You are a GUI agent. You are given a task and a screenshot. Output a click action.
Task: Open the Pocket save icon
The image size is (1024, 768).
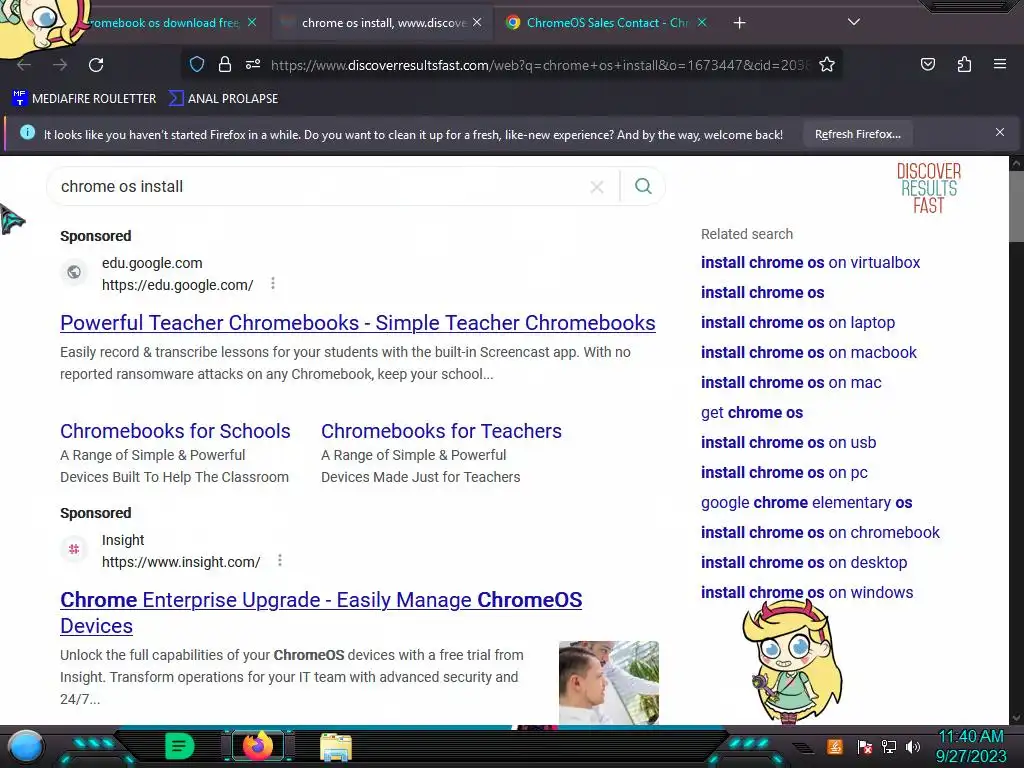927,64
